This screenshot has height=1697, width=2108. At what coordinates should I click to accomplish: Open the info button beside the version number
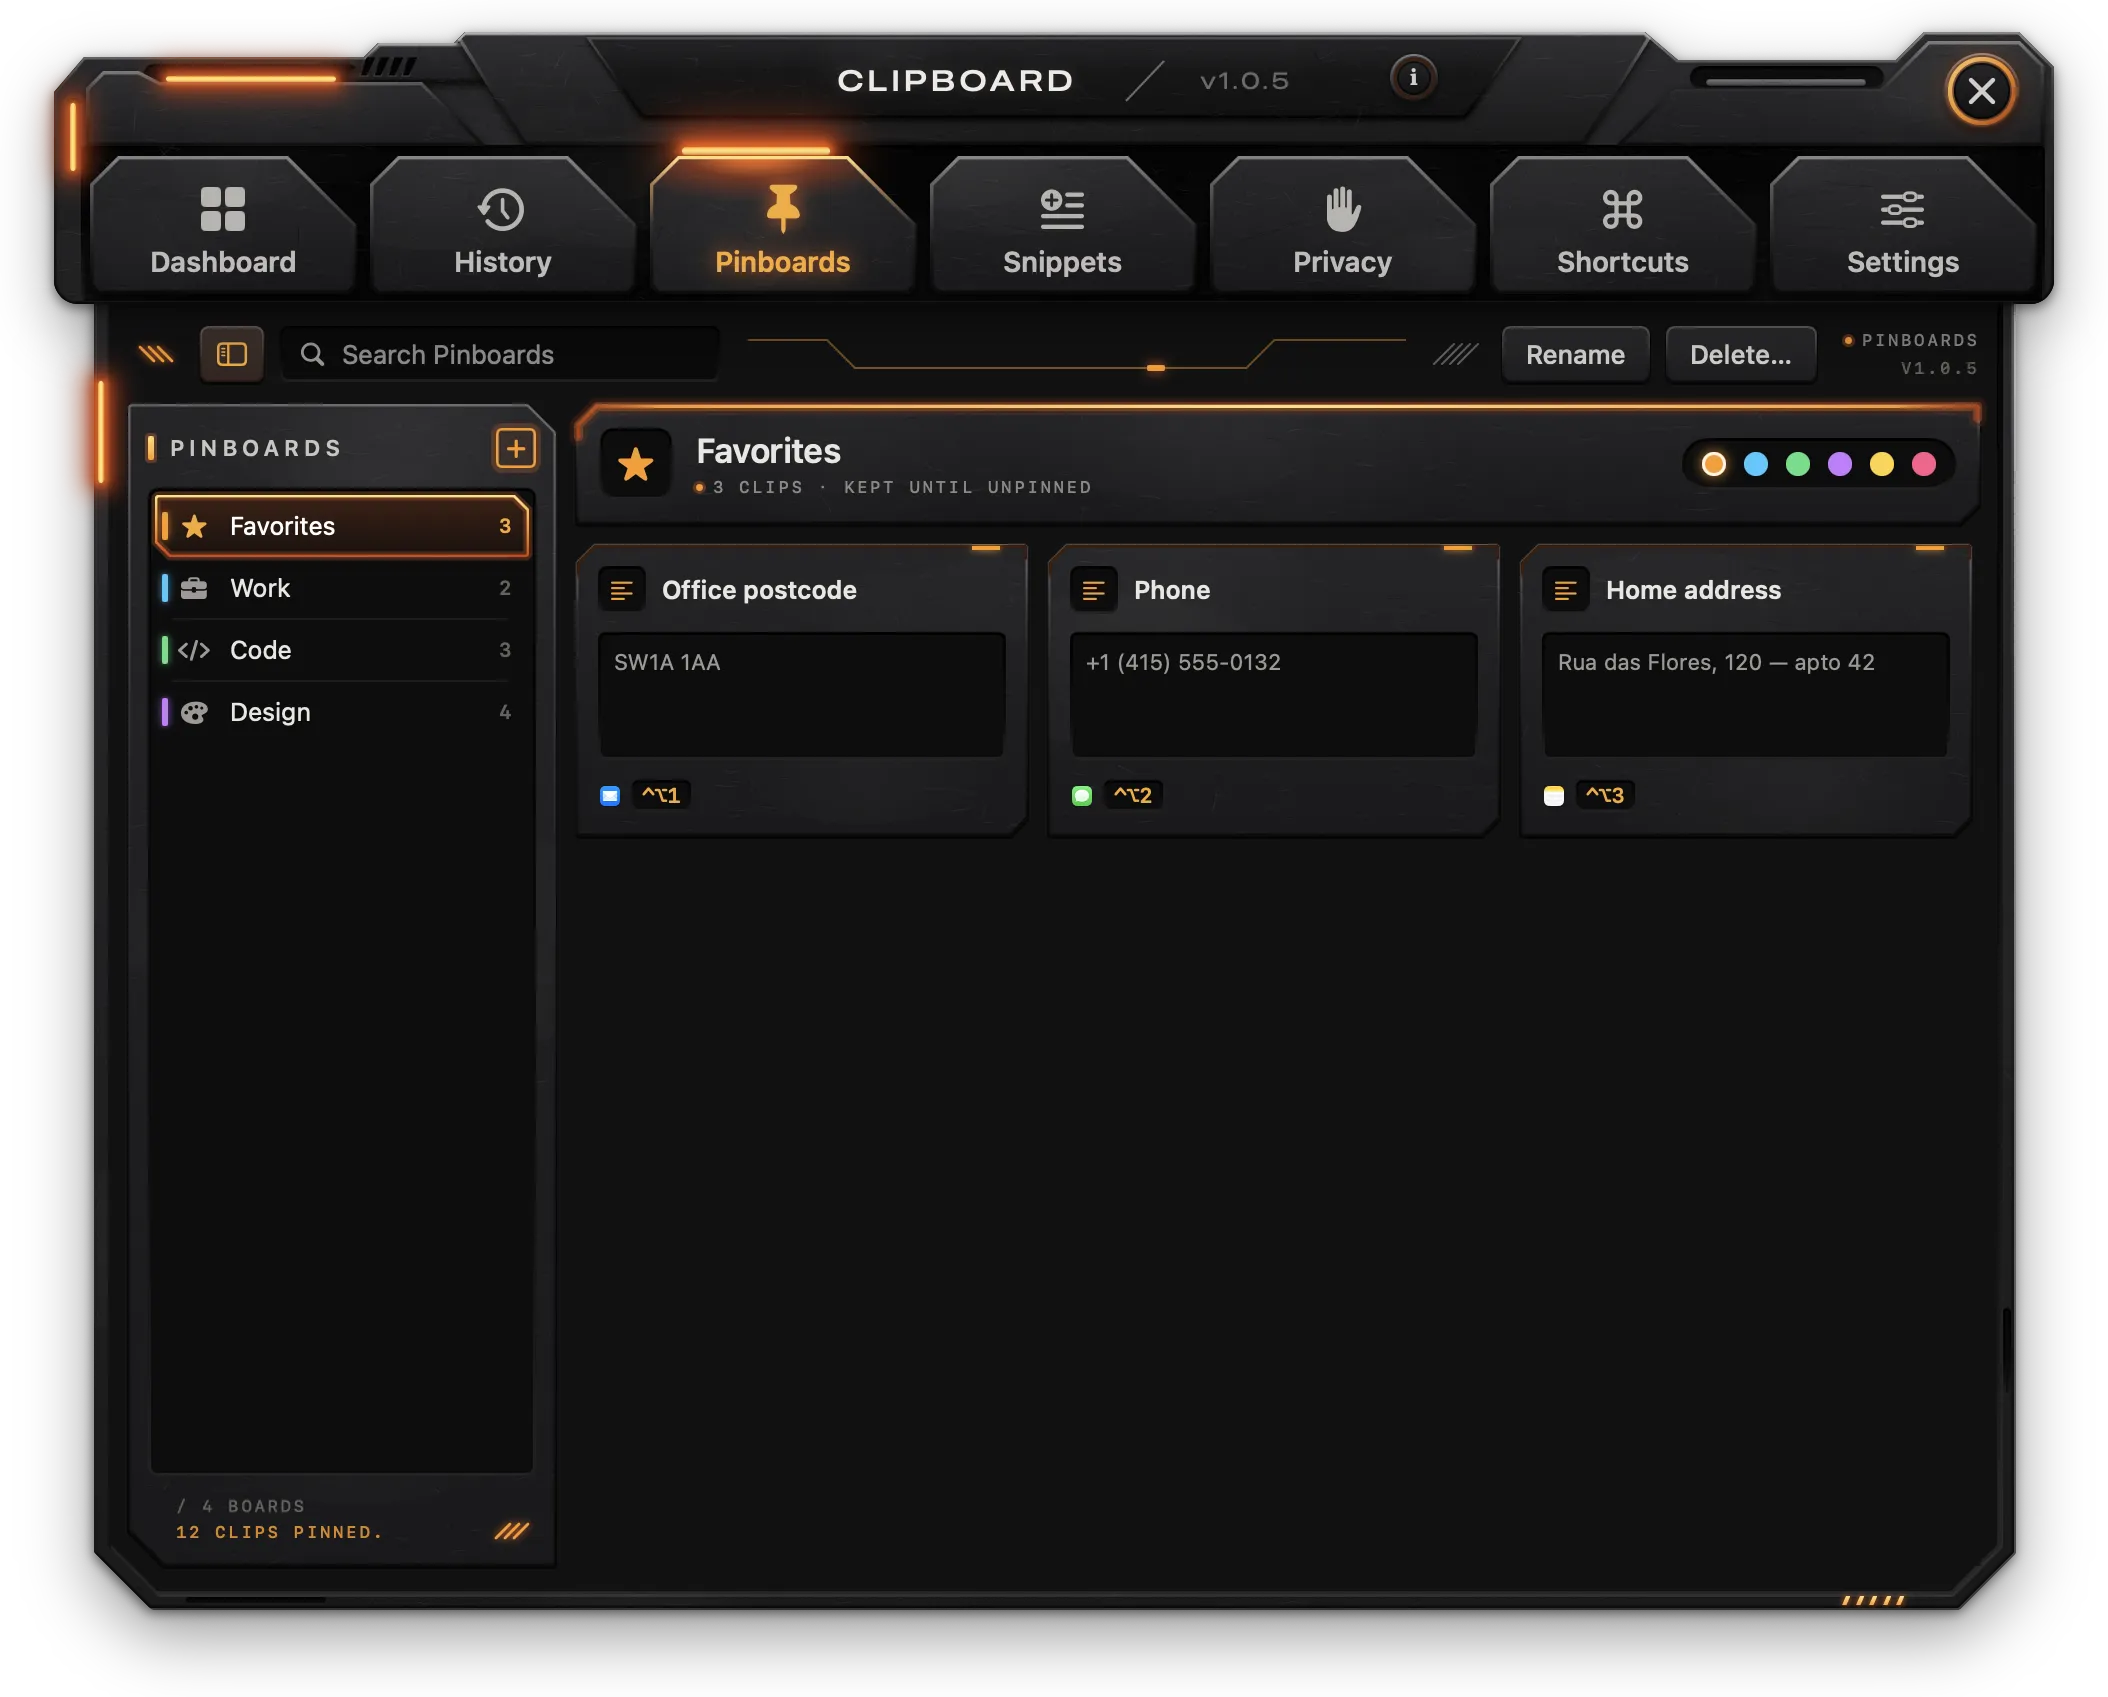coord(1412,78)
